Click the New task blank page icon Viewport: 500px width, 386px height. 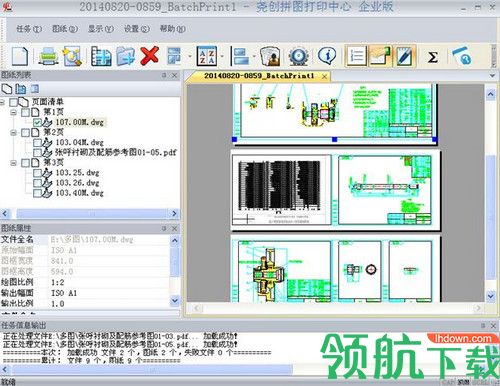coord(20,56)
